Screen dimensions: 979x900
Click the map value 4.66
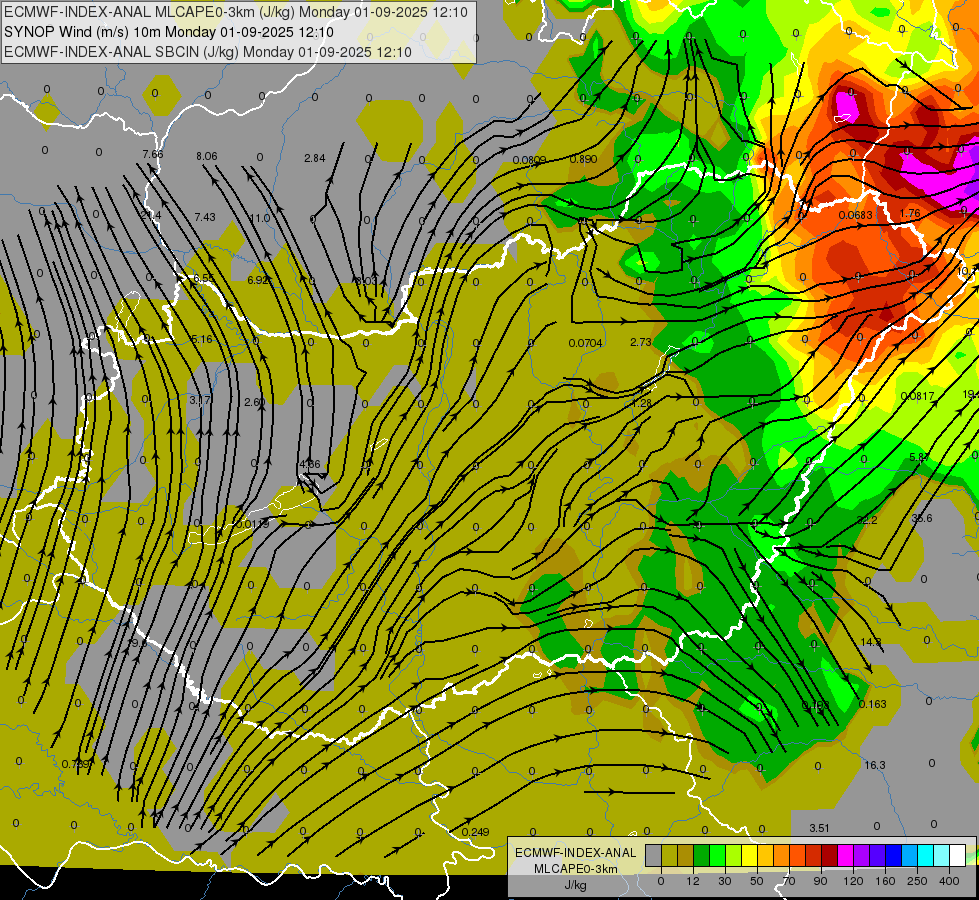pos(310,464)
